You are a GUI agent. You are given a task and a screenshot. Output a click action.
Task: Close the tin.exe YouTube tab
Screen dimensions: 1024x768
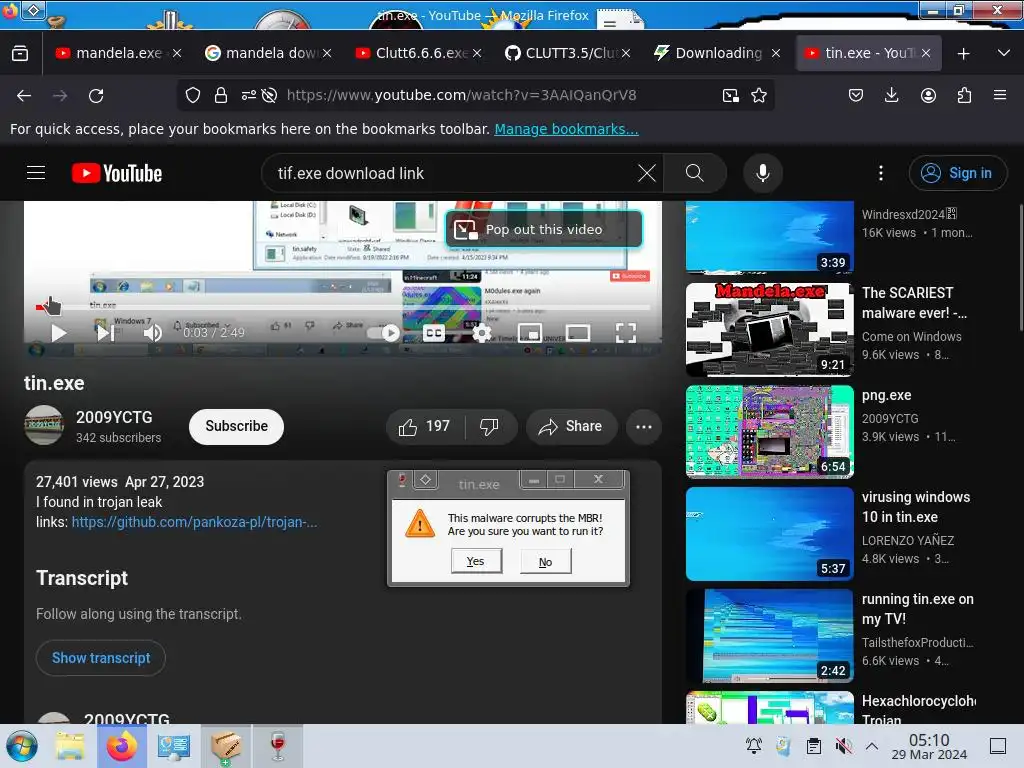(926, 53)
